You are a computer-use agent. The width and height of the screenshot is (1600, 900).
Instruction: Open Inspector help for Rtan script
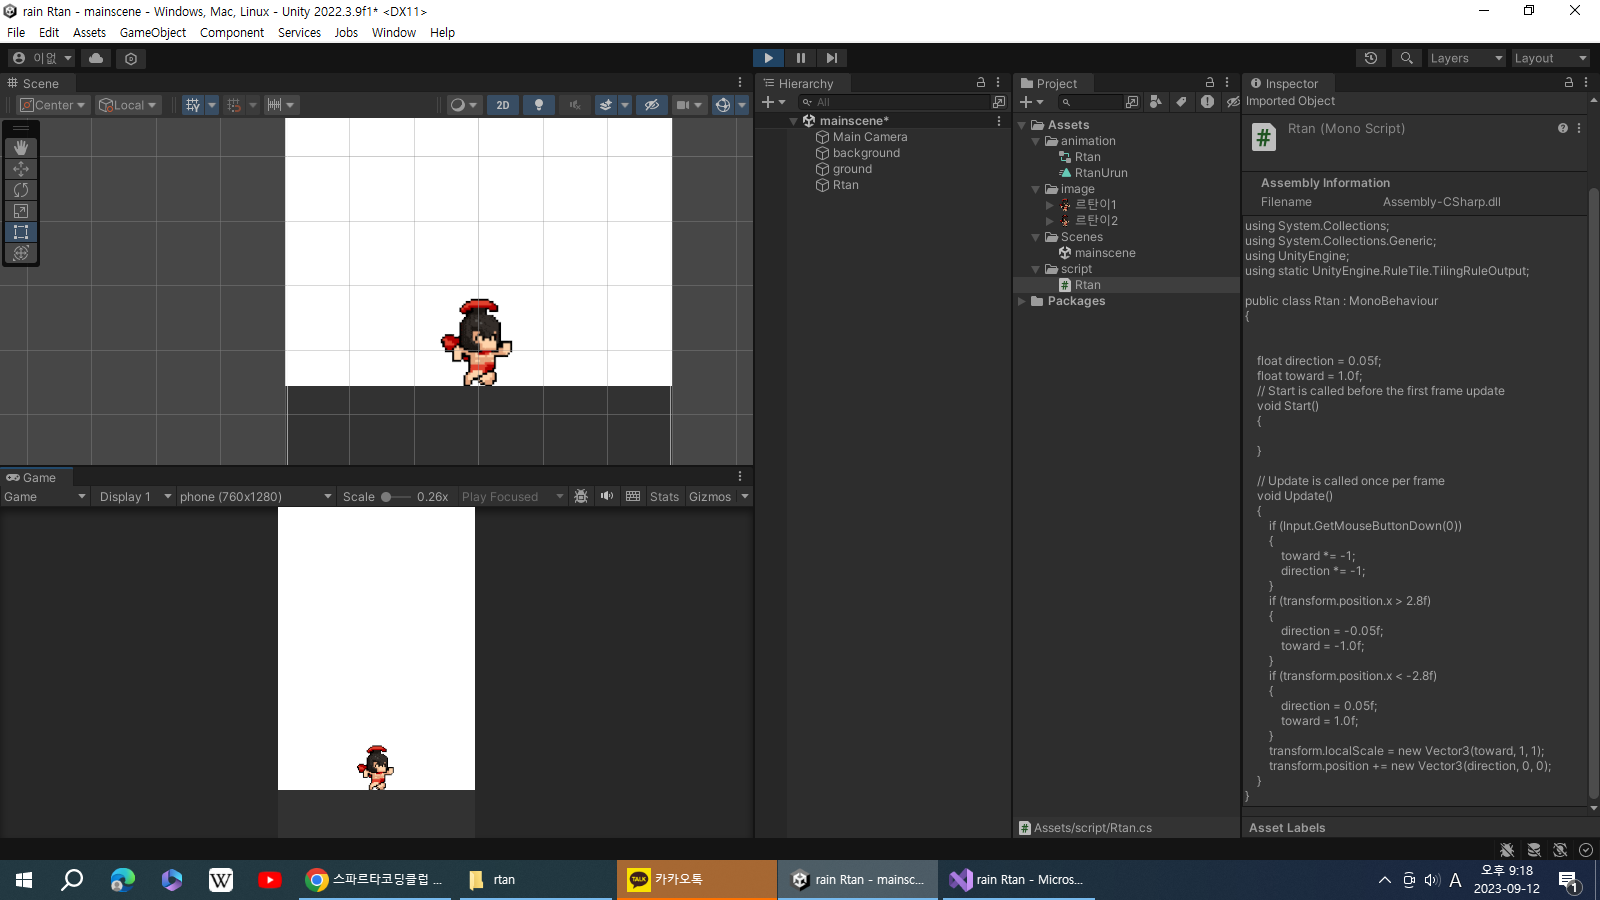tap(1563, 128)
